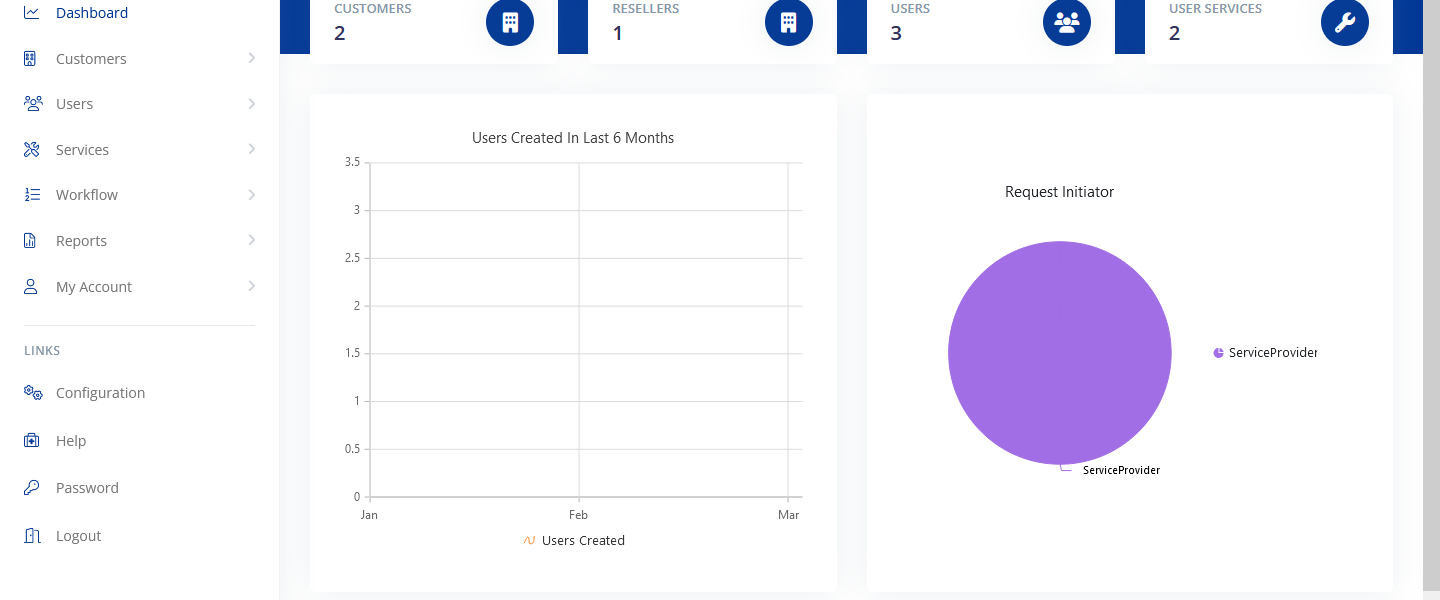Click the vertical page scrollbar
The height and width of the screenshot is (600, 1440).
pos(1431,300)
